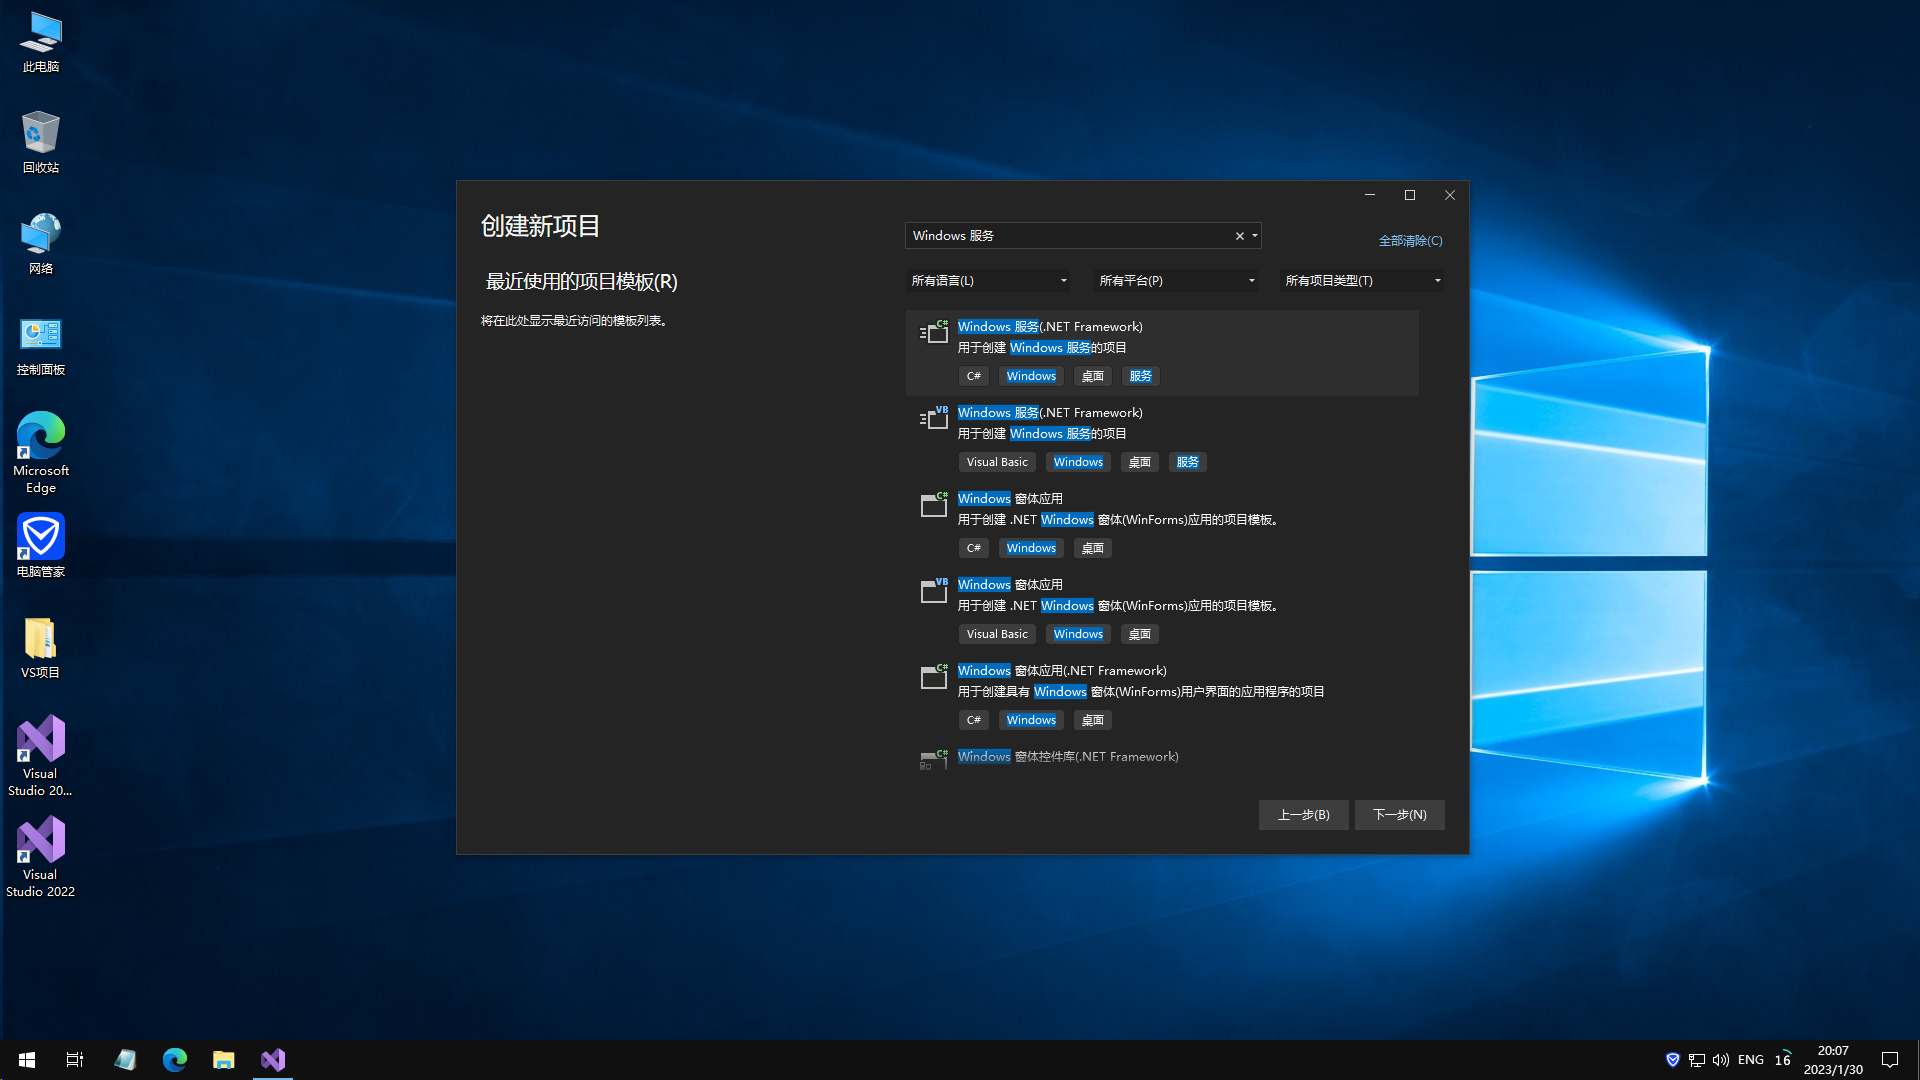Select the Windows 窗体控件库(.NET Framework) entry
Screen dimensions: 1920x1080
pyautogui.click(x=1068, y=757)
